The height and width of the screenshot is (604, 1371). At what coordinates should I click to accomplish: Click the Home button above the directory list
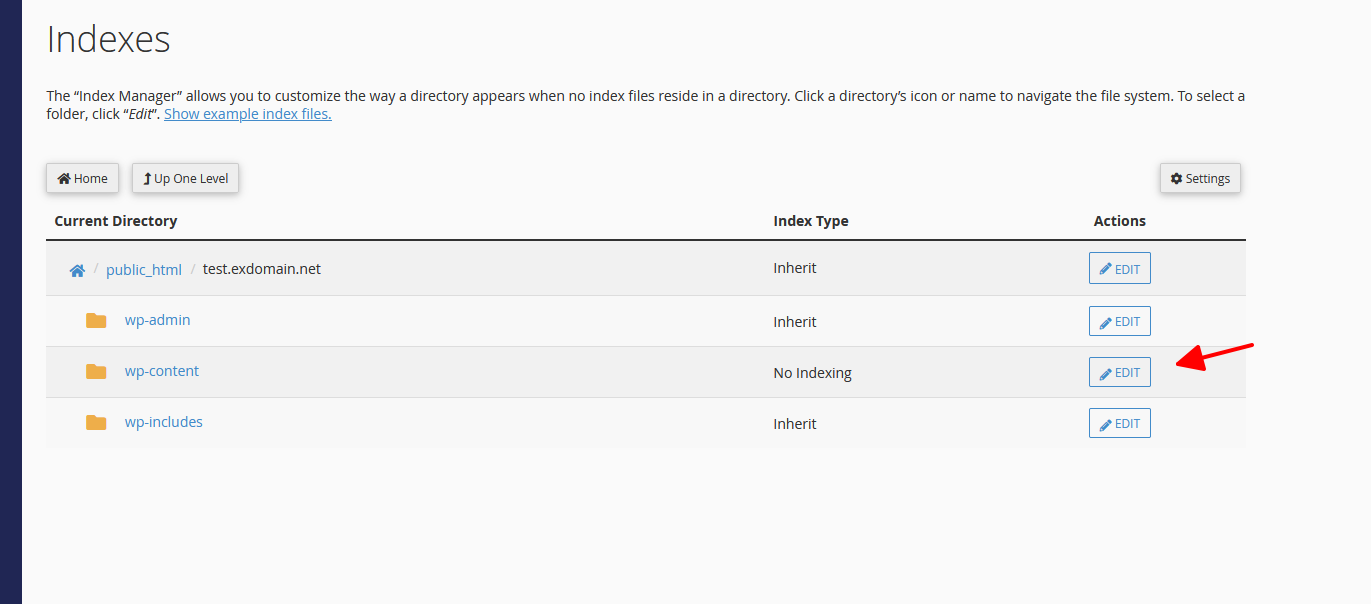pos(83,179)
